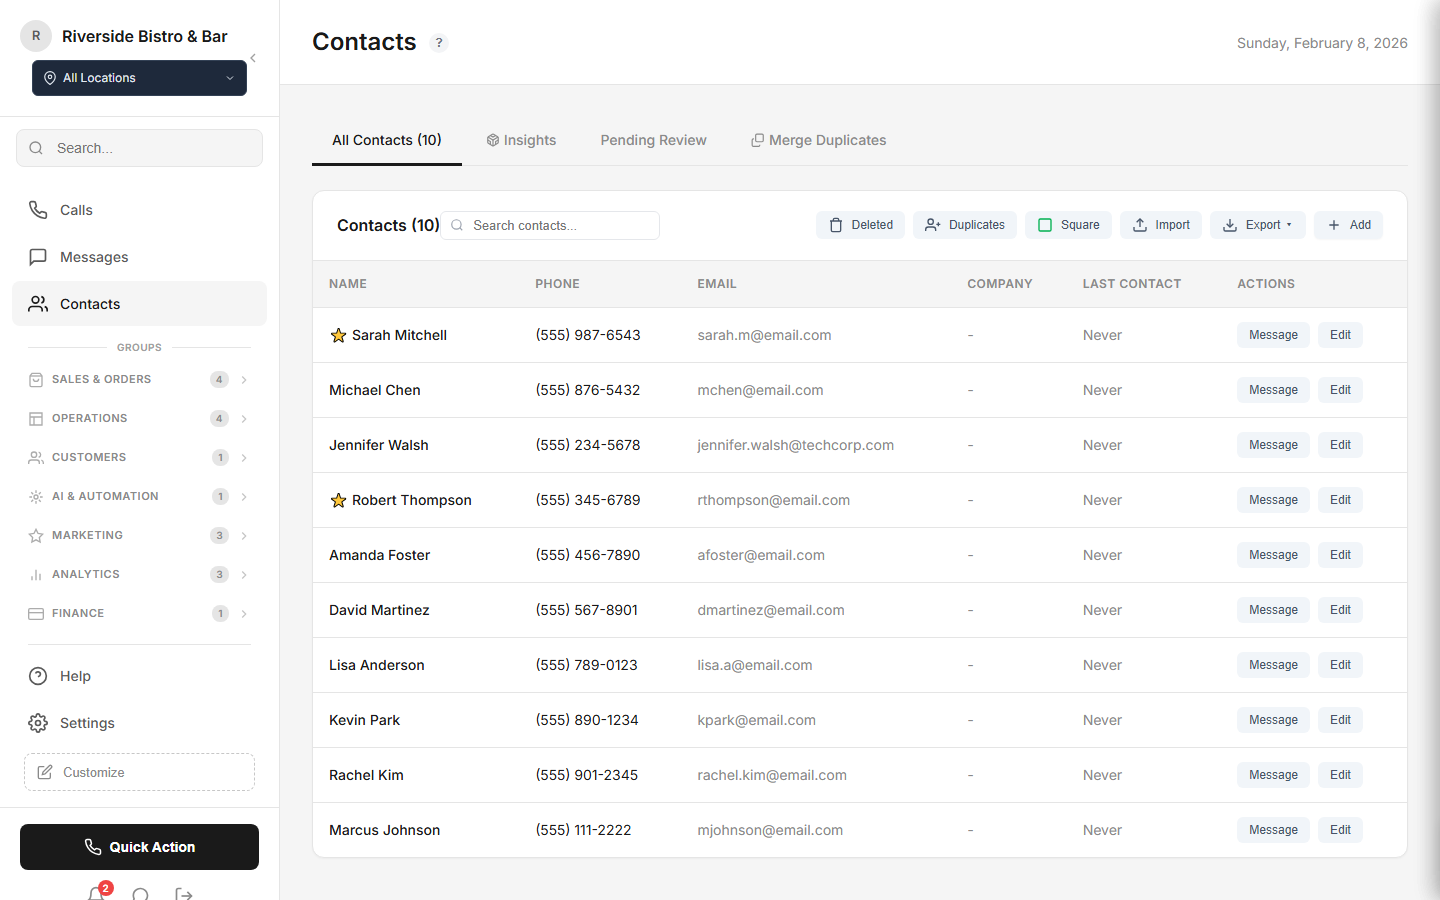Open the Pending Review tab
The height and width of the screenshot is (900, 1440).
pyautogui.click(x=653, y=140)
